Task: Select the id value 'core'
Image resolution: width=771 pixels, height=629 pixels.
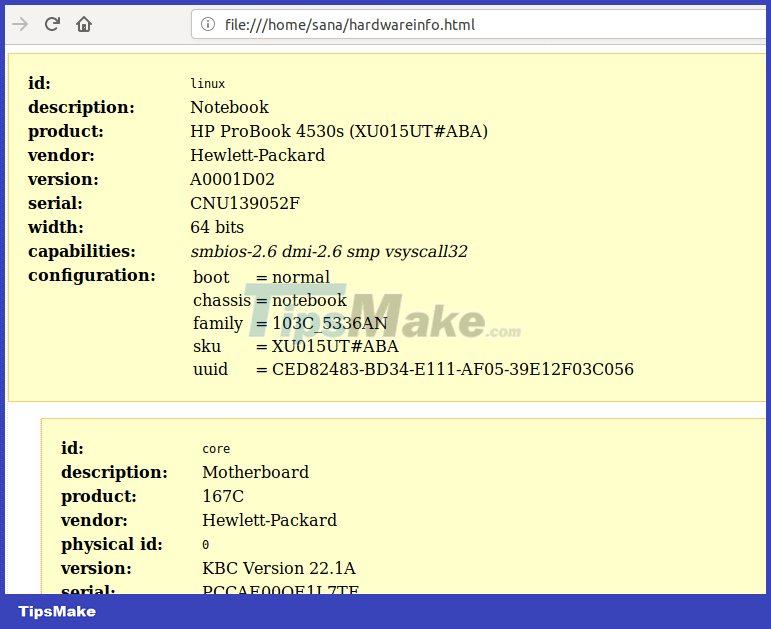Action: point(216,449)
